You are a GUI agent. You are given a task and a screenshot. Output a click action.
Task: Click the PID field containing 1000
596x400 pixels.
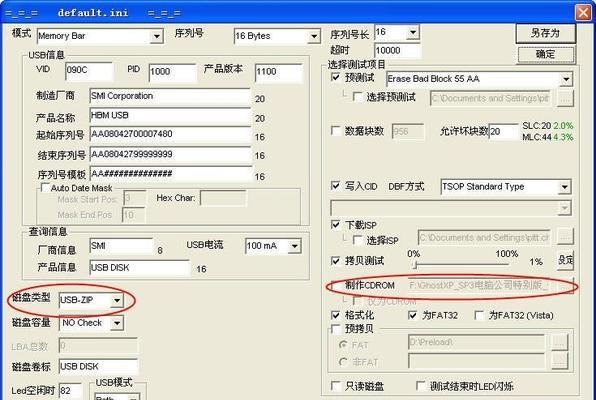pos(172,72)
